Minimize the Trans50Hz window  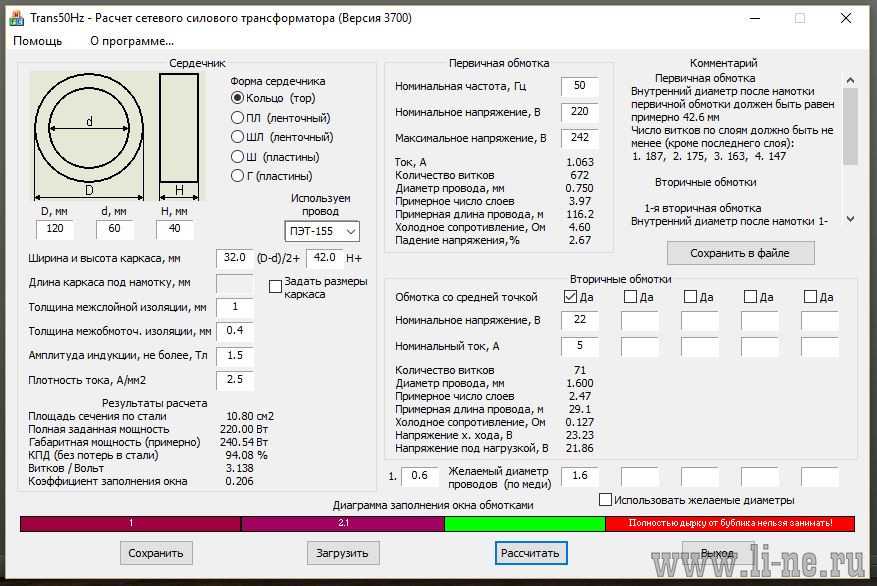tap(755, 18)
